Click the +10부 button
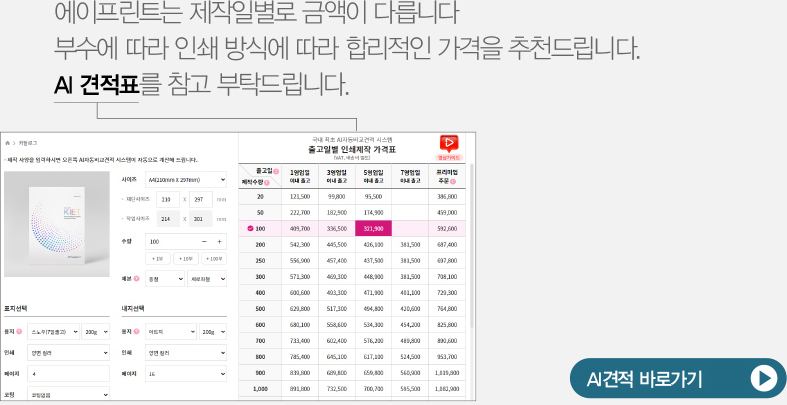 click(186, 258)
